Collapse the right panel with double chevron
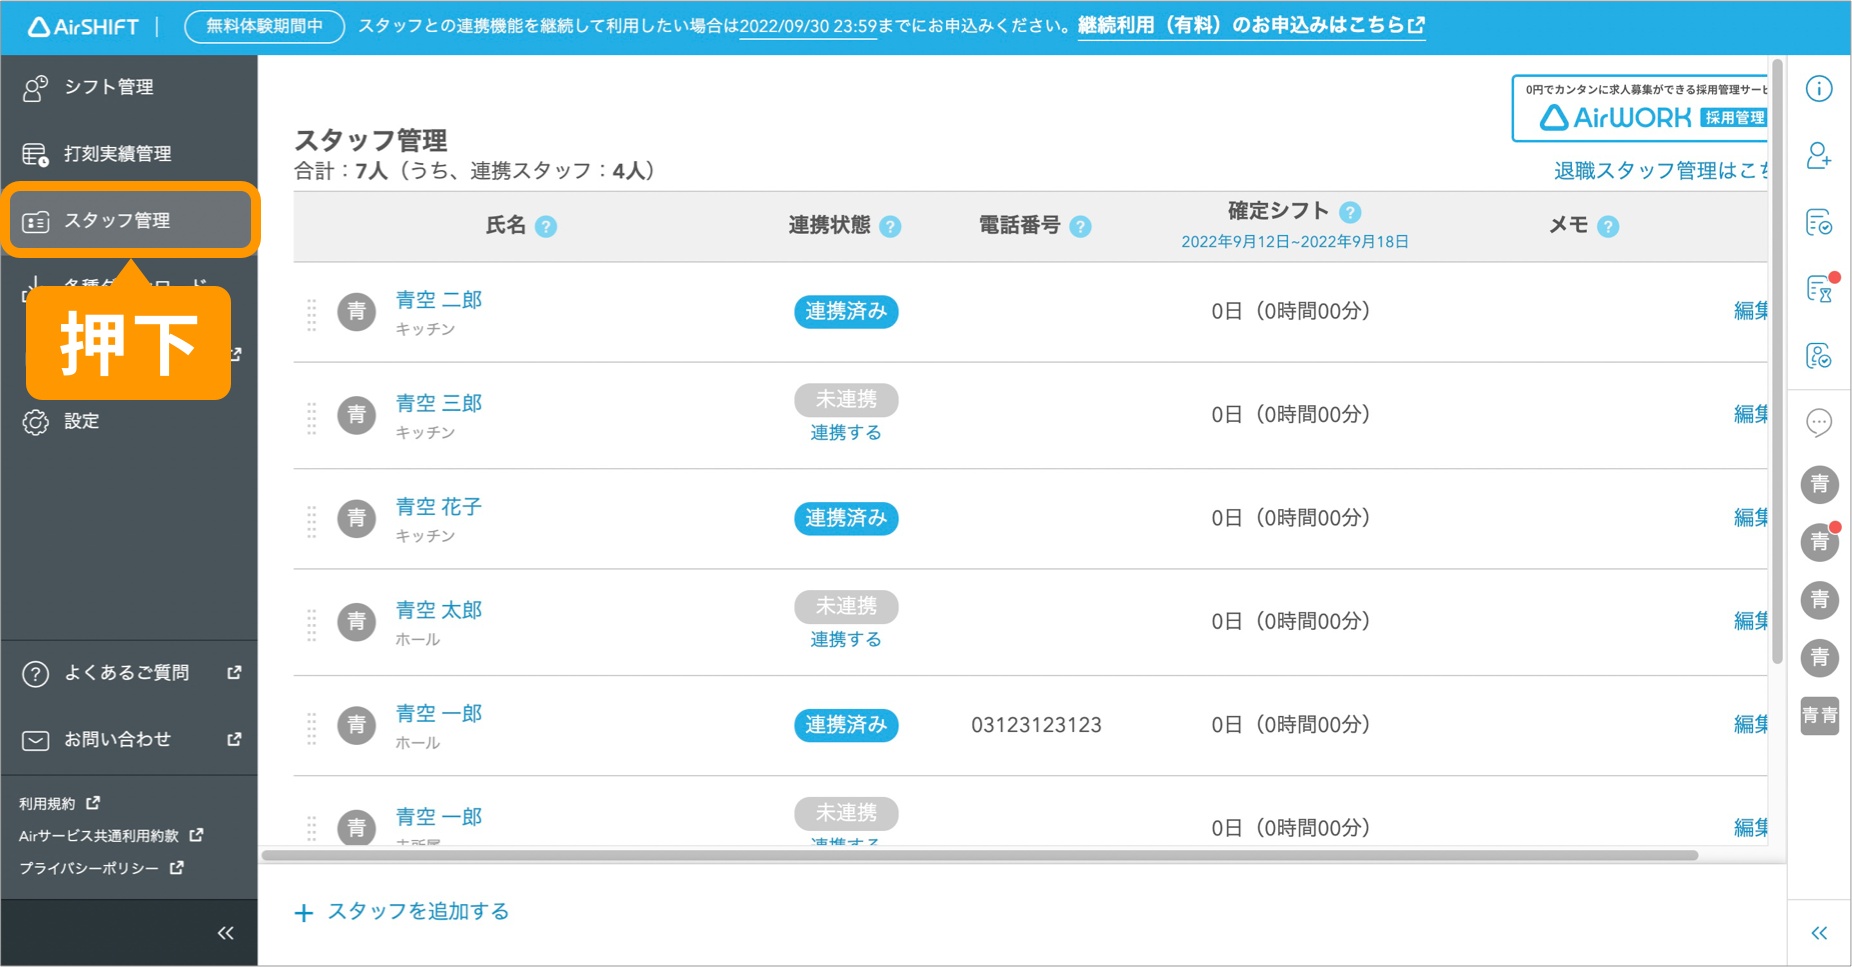This screenshot has height=967, width=1852. [1819, 933]
